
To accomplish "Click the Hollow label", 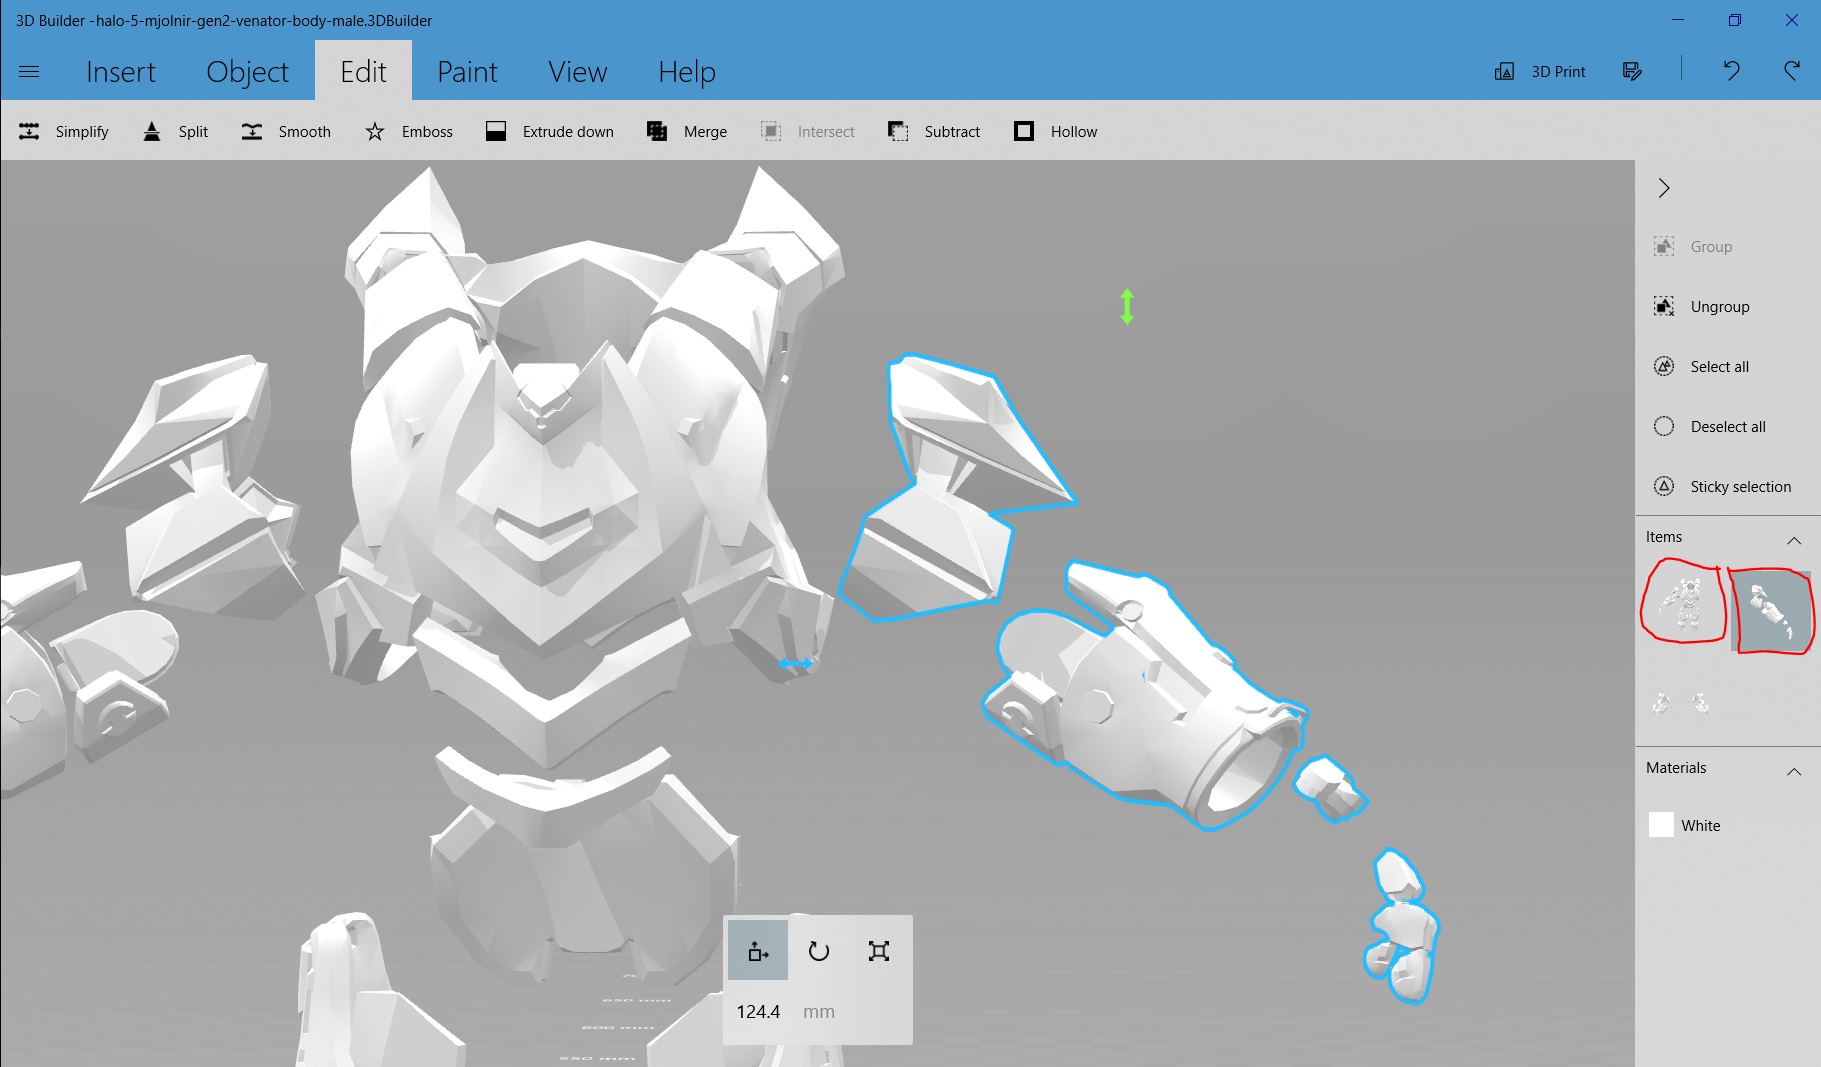I will coord(1073,132).
